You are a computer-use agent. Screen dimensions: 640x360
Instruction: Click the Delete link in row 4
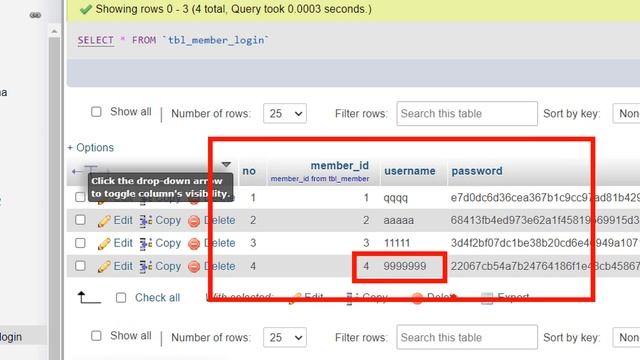coord(220,266)
